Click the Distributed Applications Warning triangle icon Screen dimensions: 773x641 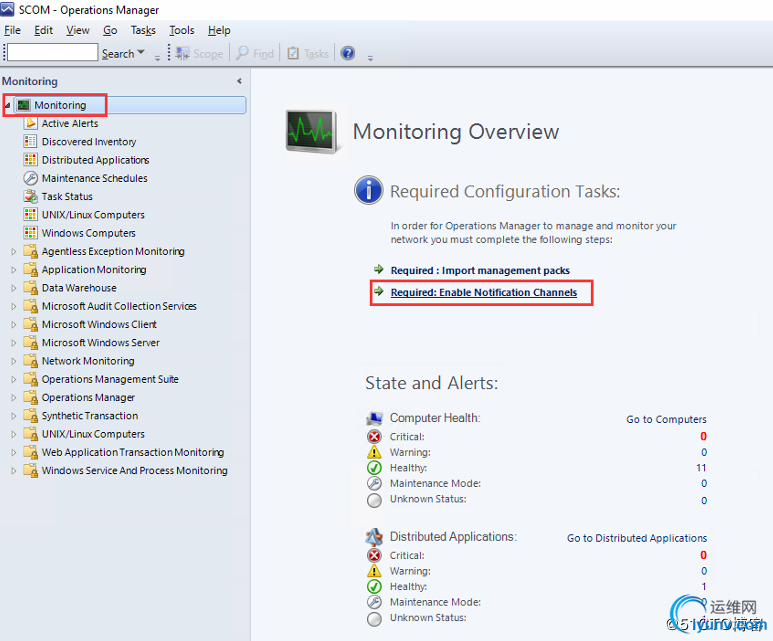click(374, 570)
